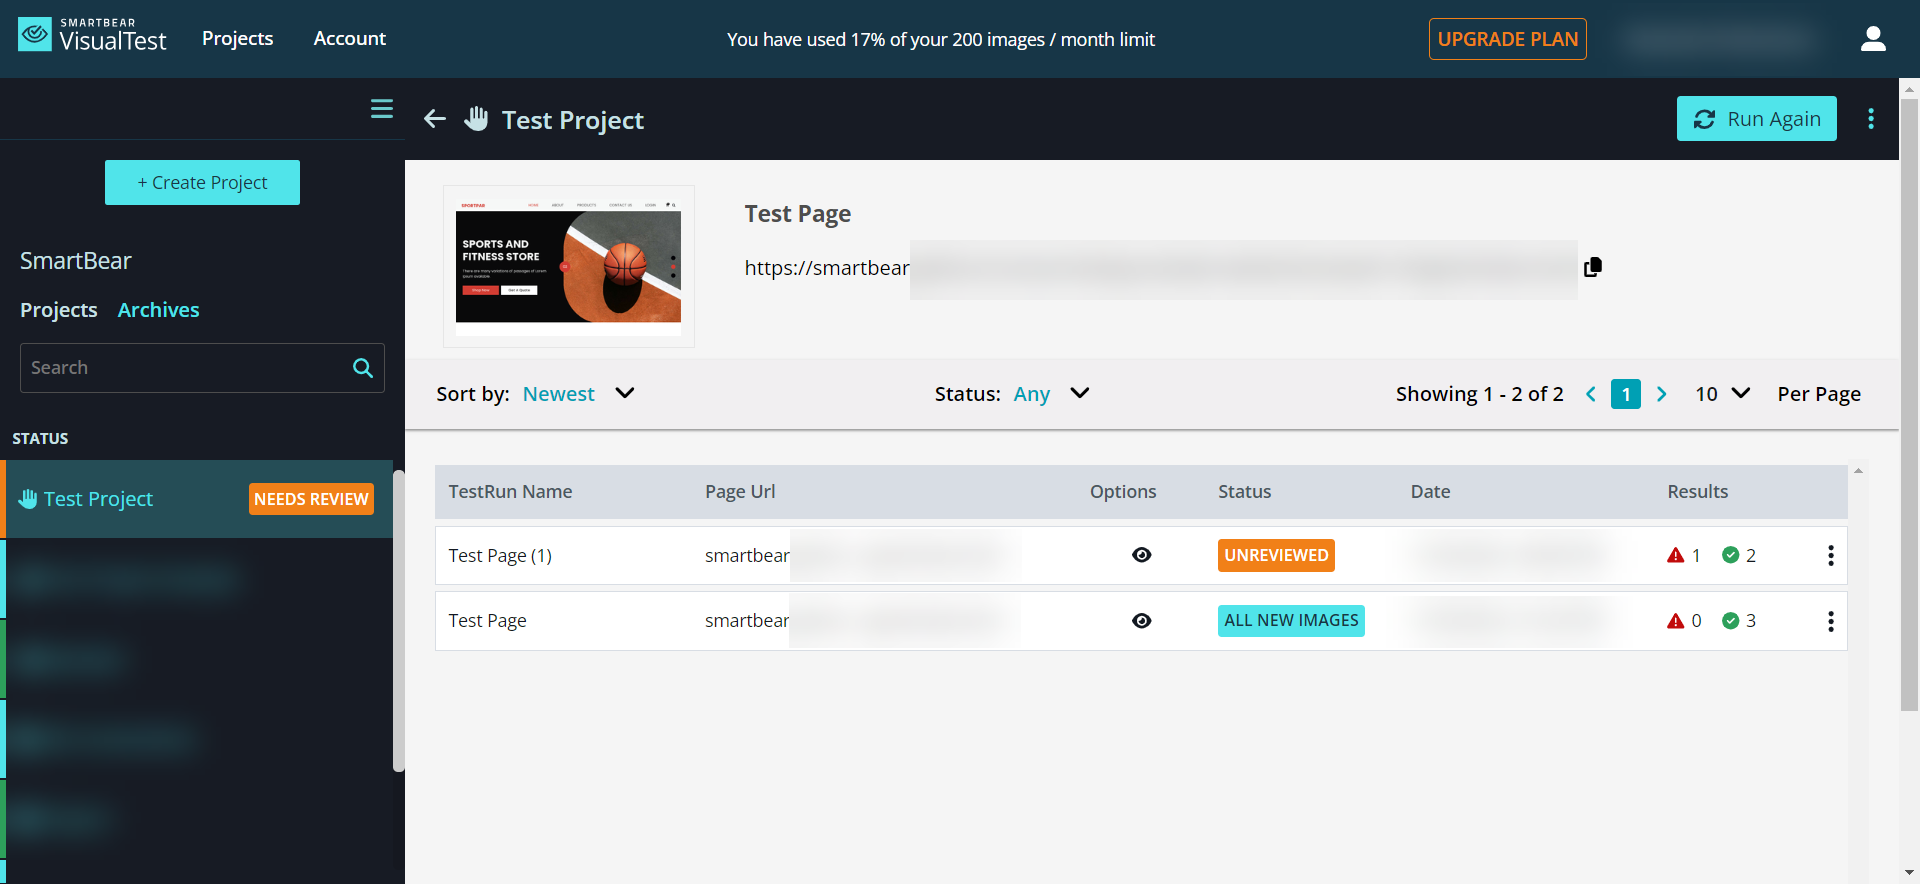Viewport: 1920px width, 884px height.
Task: Click the UPGRADE PLAN button
Action: 1507,39
